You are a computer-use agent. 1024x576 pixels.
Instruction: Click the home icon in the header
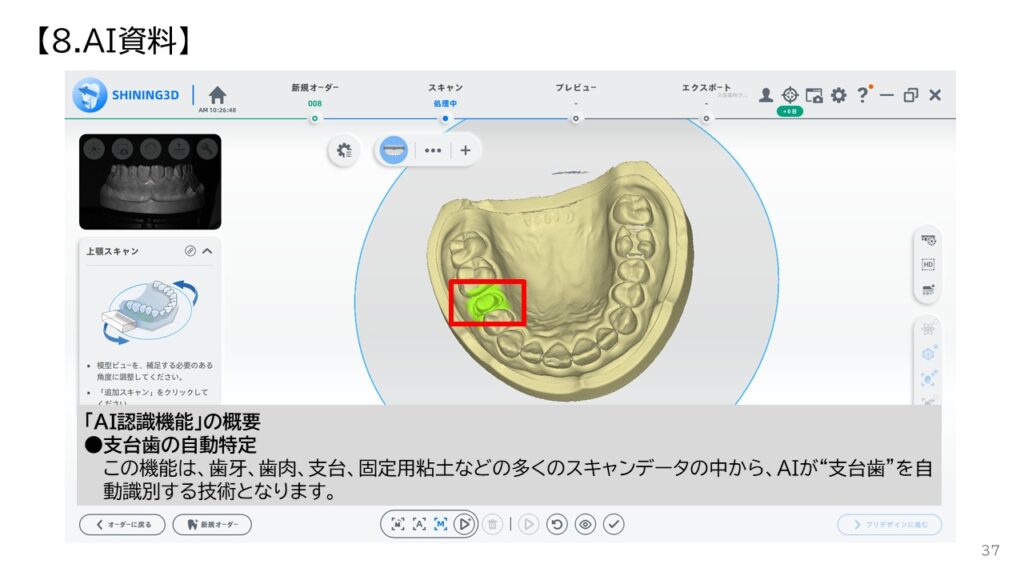point(217,93)
